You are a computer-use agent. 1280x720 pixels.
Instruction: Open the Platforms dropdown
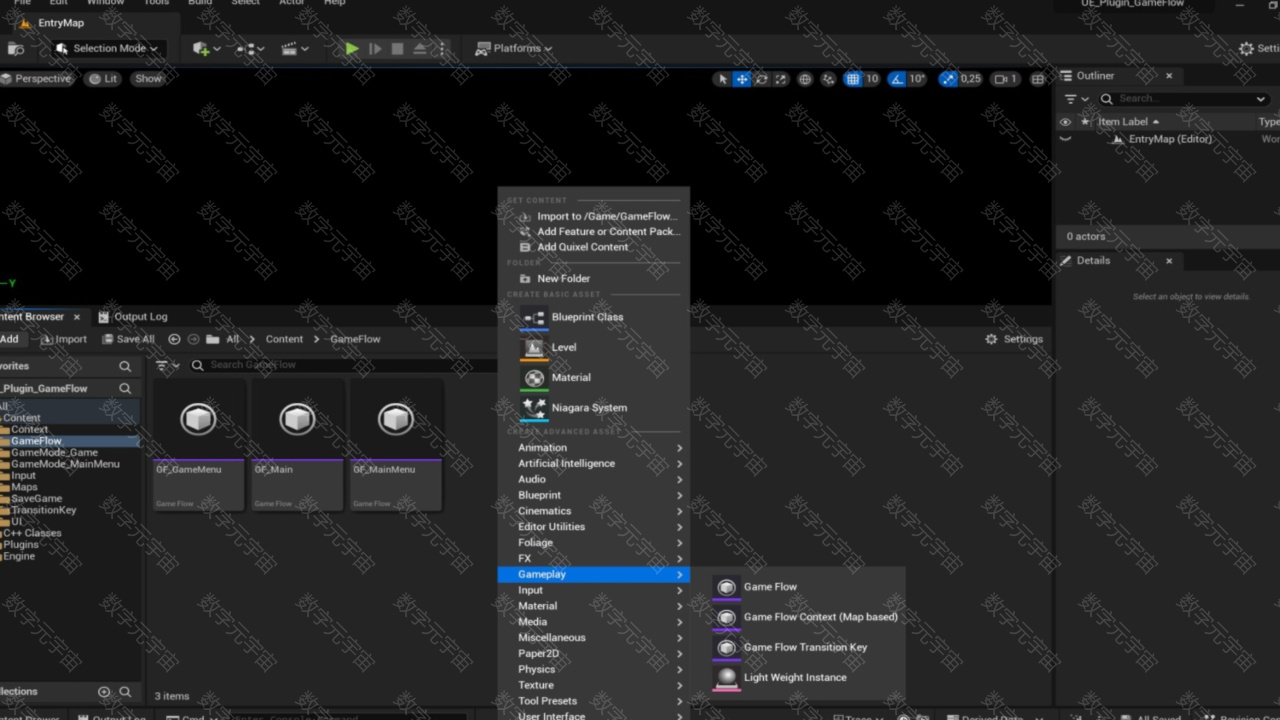[513, 48]
